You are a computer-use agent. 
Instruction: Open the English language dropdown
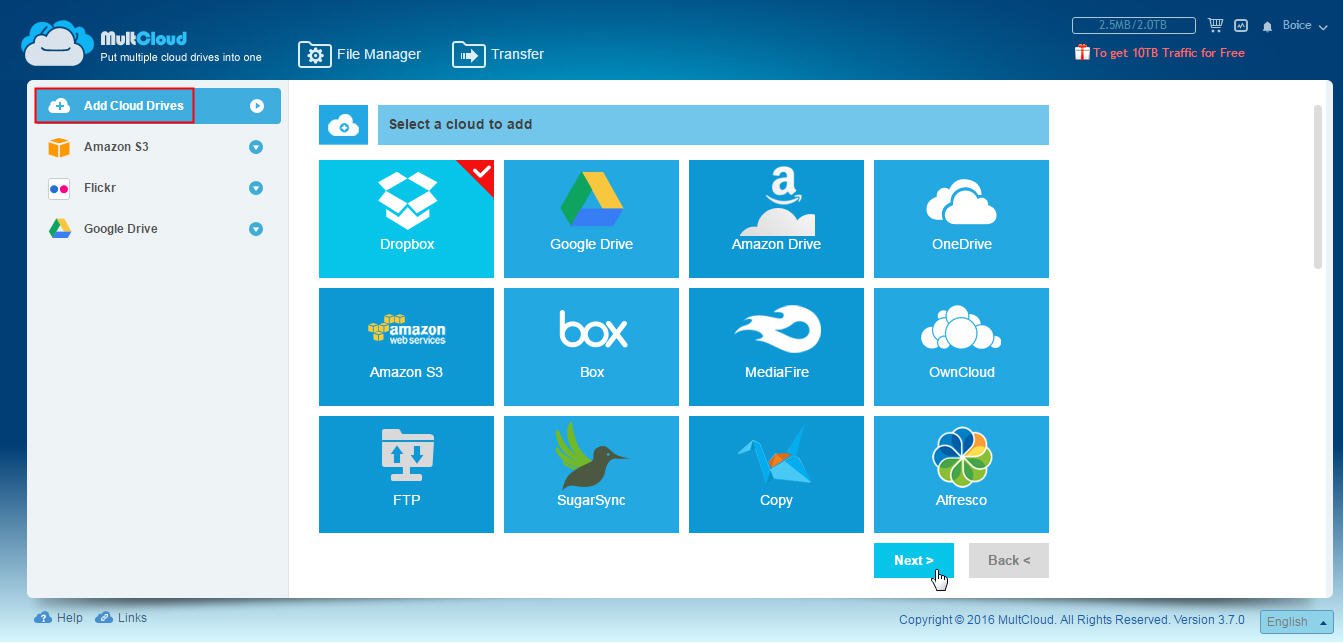[1297, 622]
